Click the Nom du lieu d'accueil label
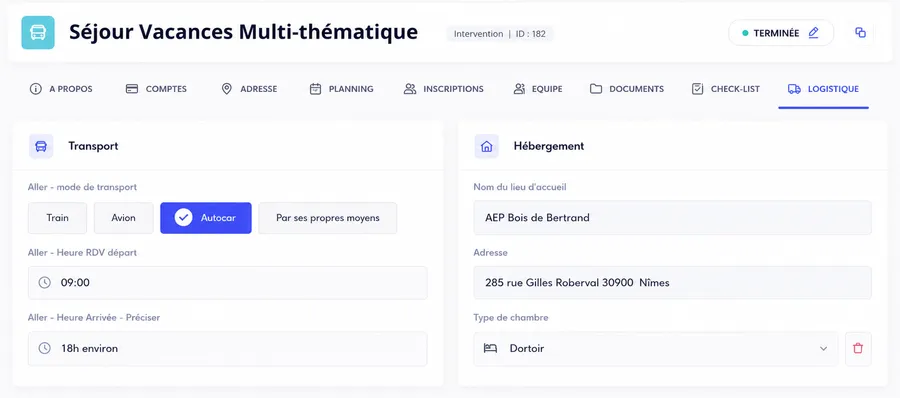 (521, 187)
